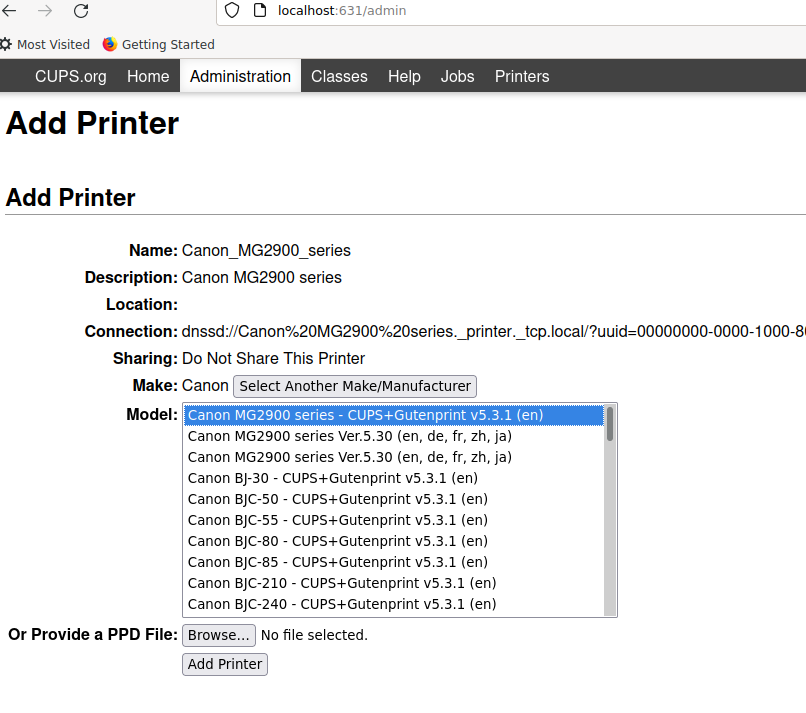Click Do Not Share This Printer text
The height and width of the screenshot is (713, 806).
pos(273,358)
